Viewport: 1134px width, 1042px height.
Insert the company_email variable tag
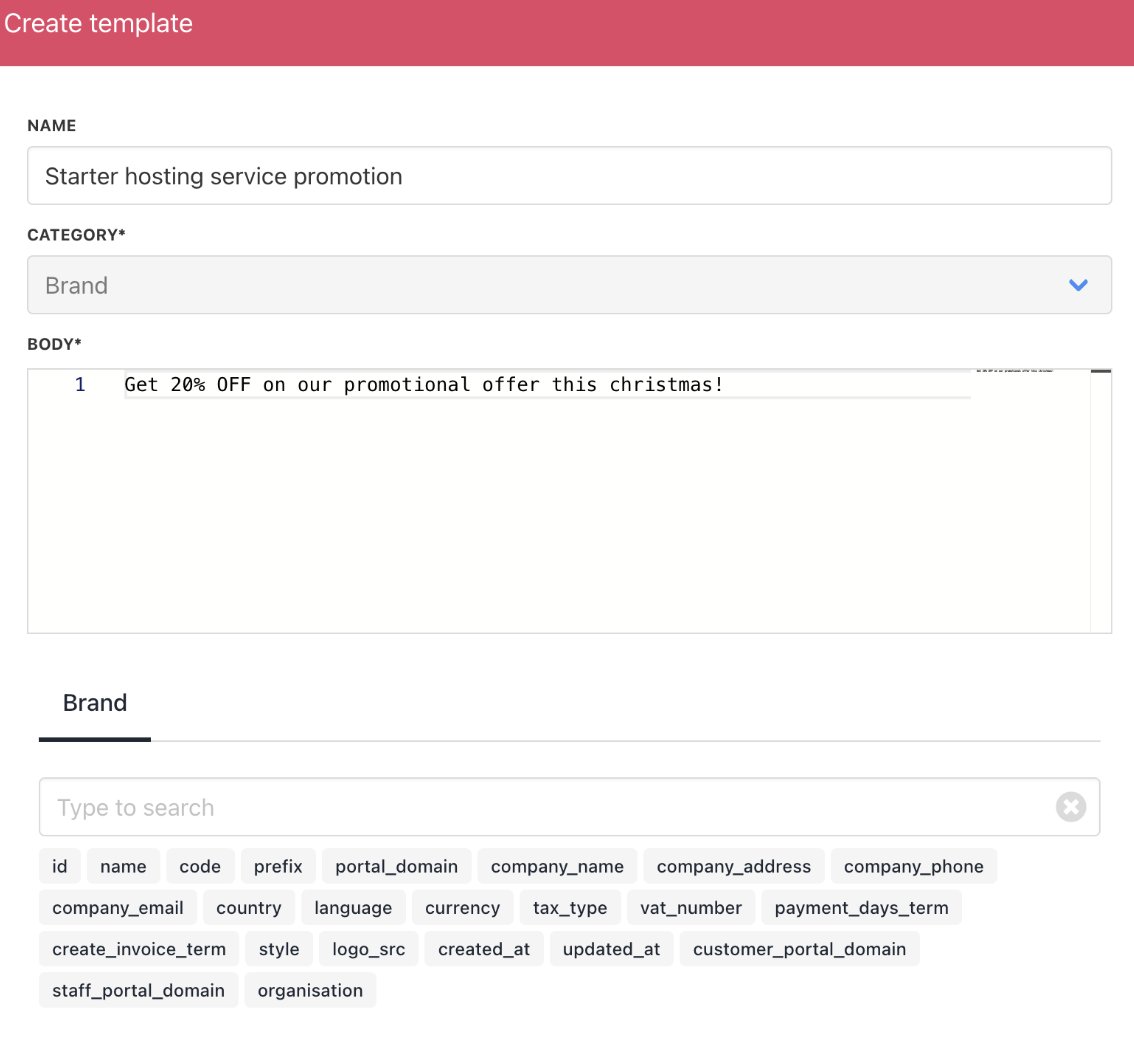click(x=118, y=908)
